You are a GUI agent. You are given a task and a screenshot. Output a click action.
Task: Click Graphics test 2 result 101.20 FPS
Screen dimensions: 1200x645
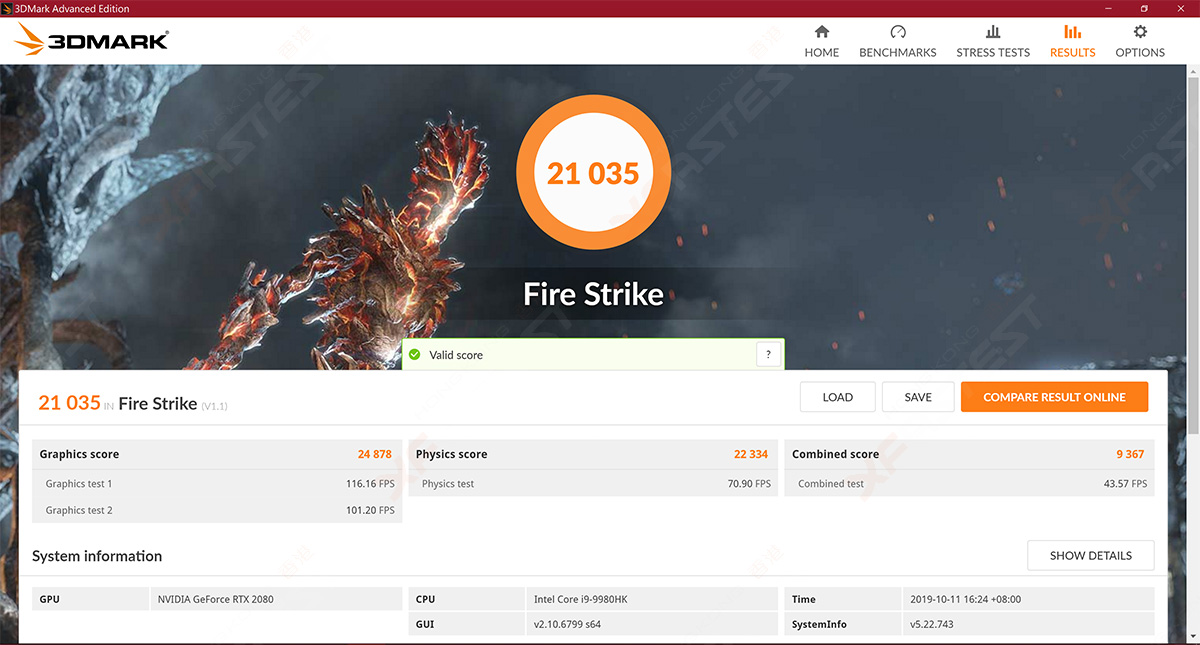click(x=370, y=510)
